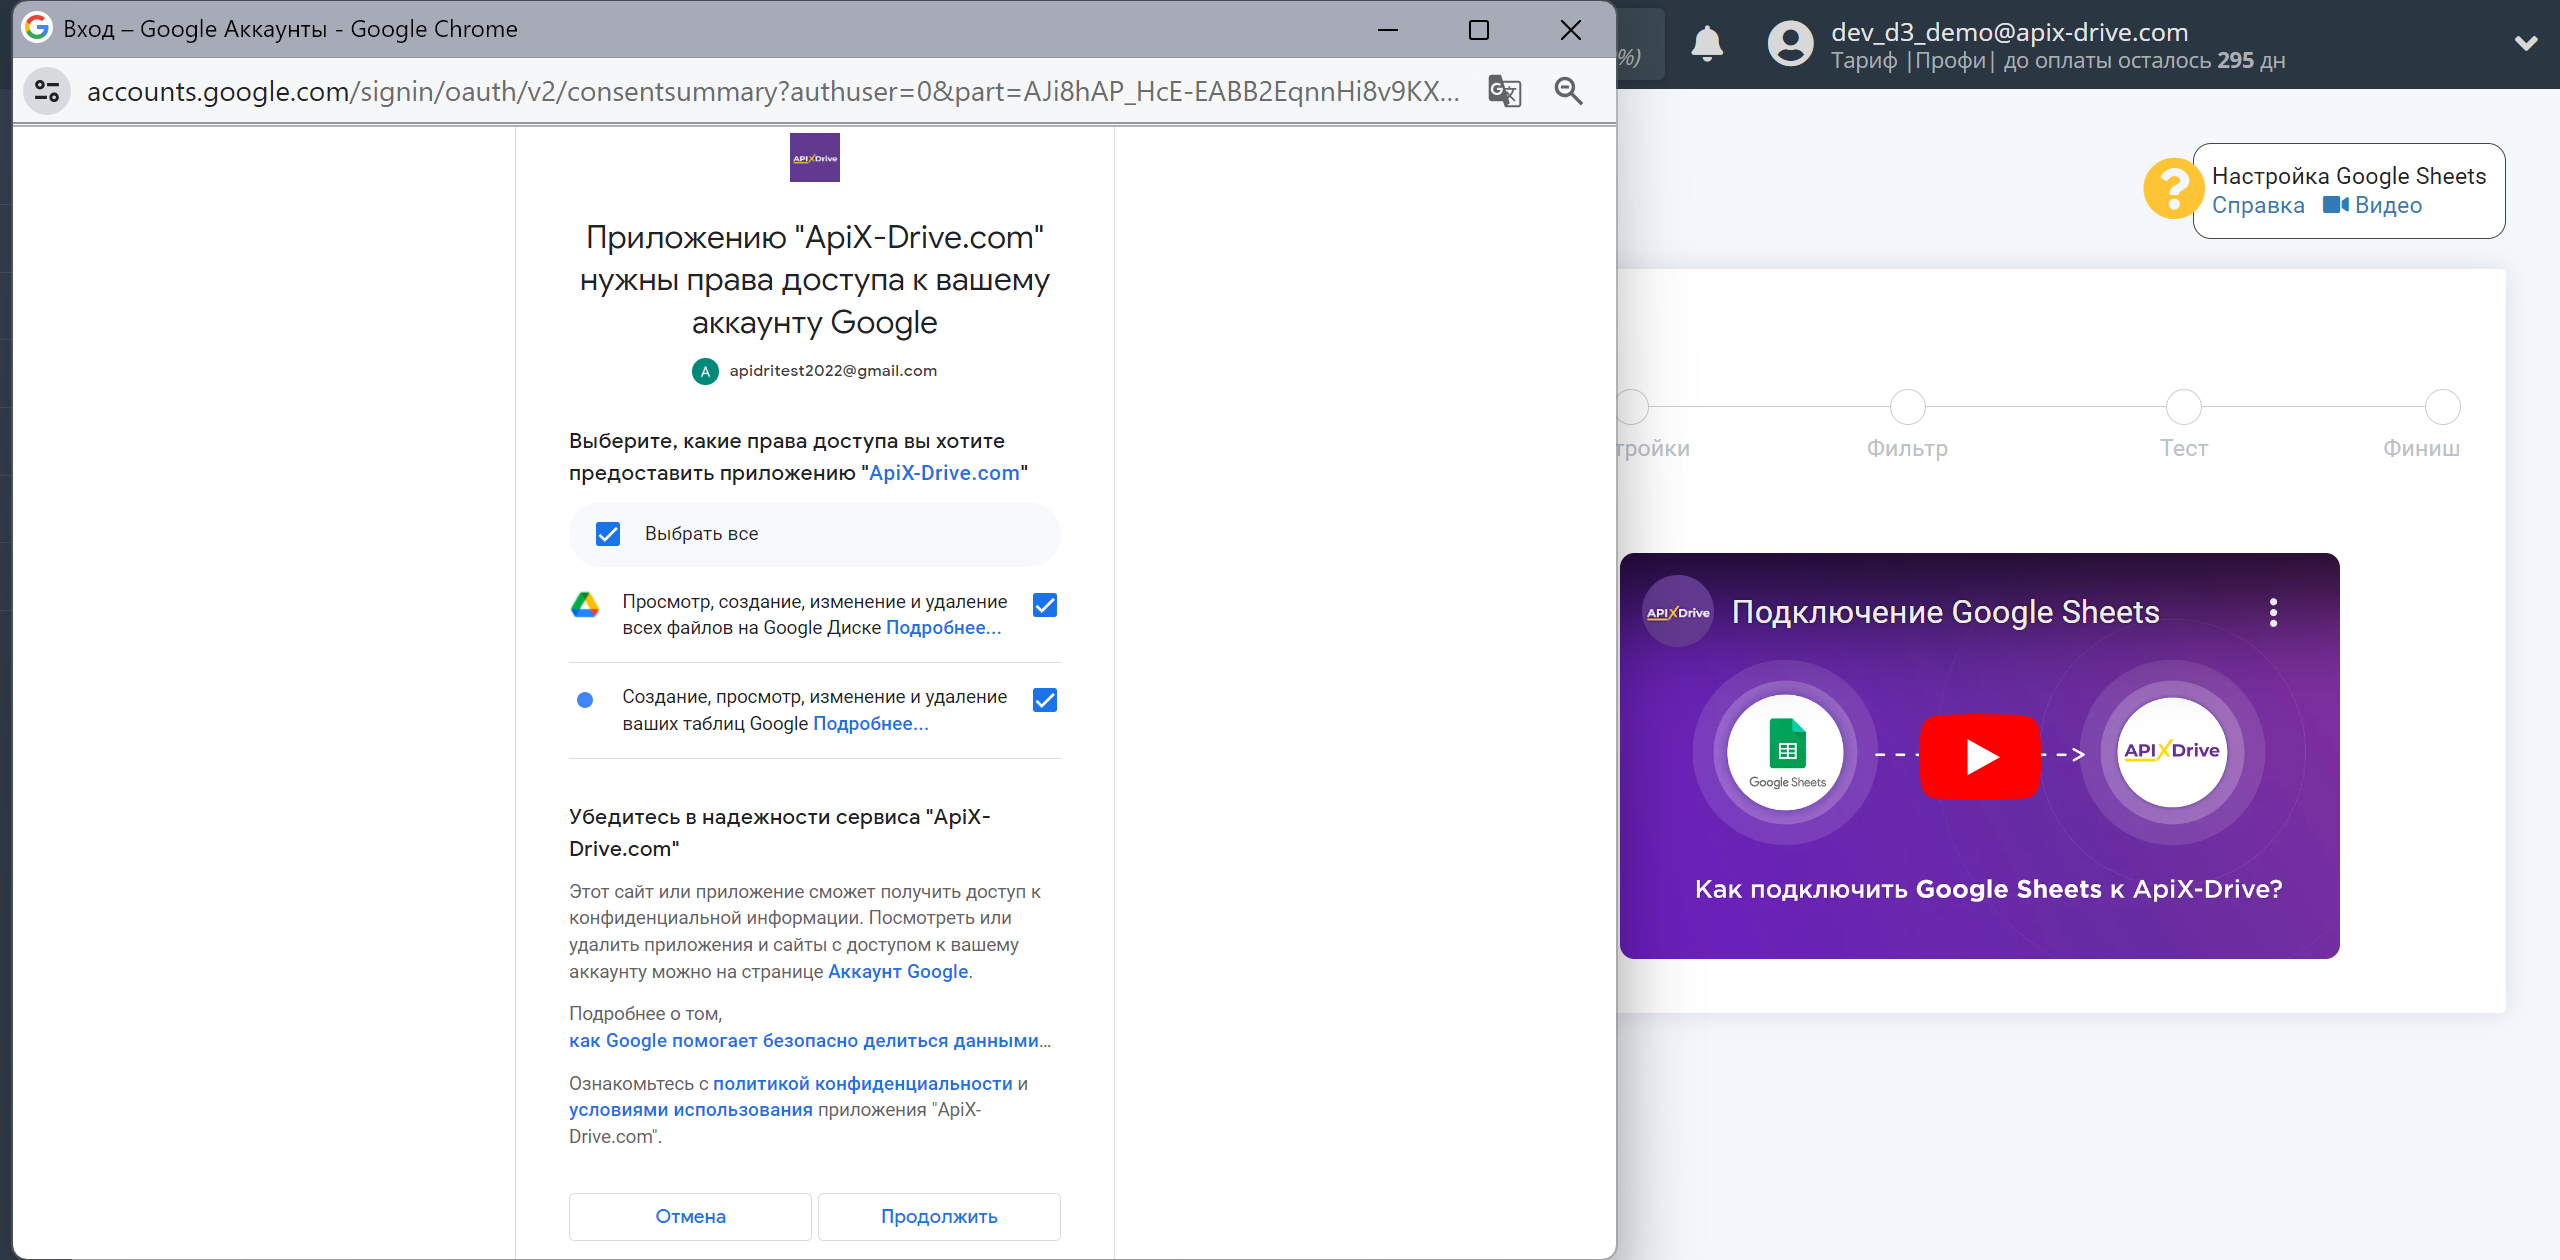Viewport: 2560px width, 1260px height.
Task: Click the ApiXDrive logo circle in video thumbnail
Action: [x=2171, y=751]
